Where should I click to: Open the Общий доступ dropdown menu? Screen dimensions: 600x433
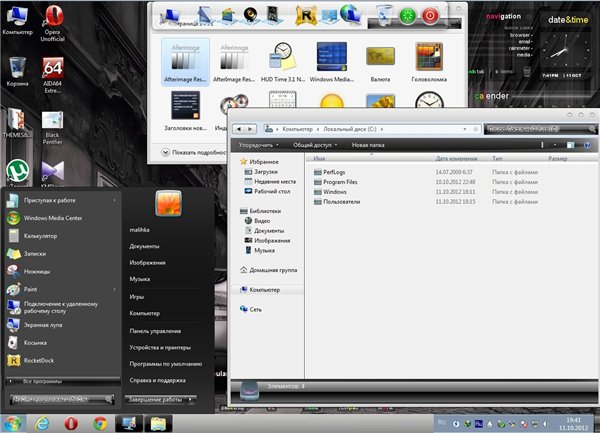point(314,144)
